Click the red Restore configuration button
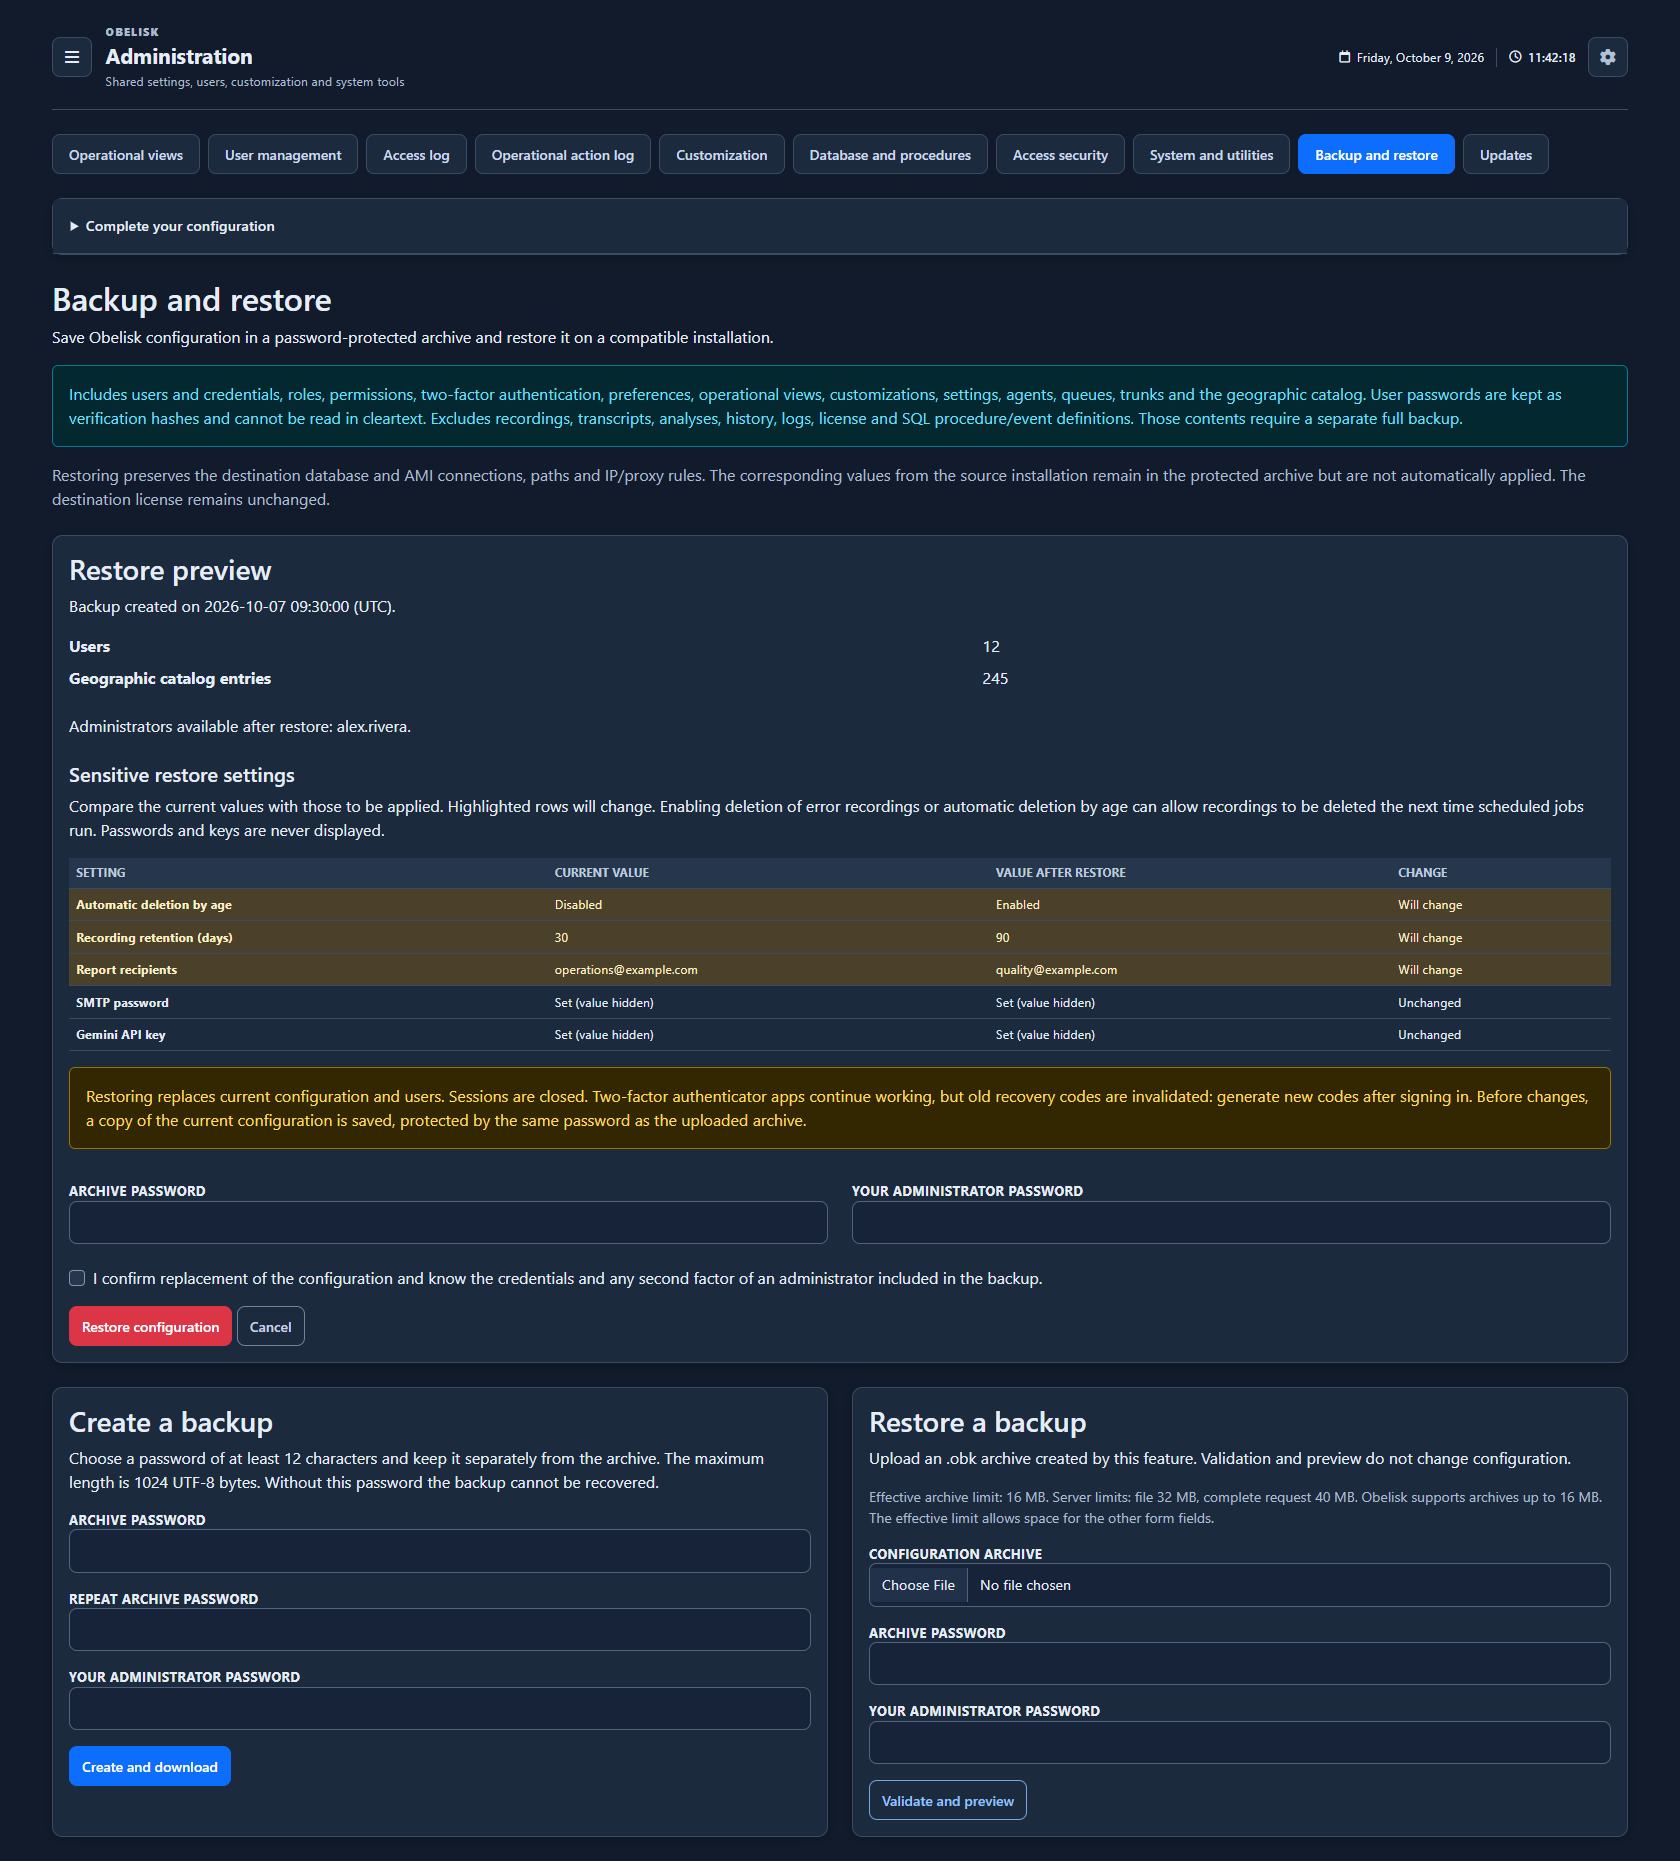The width and height of the screenshot is (1680, 1861). coord(150,1327)
